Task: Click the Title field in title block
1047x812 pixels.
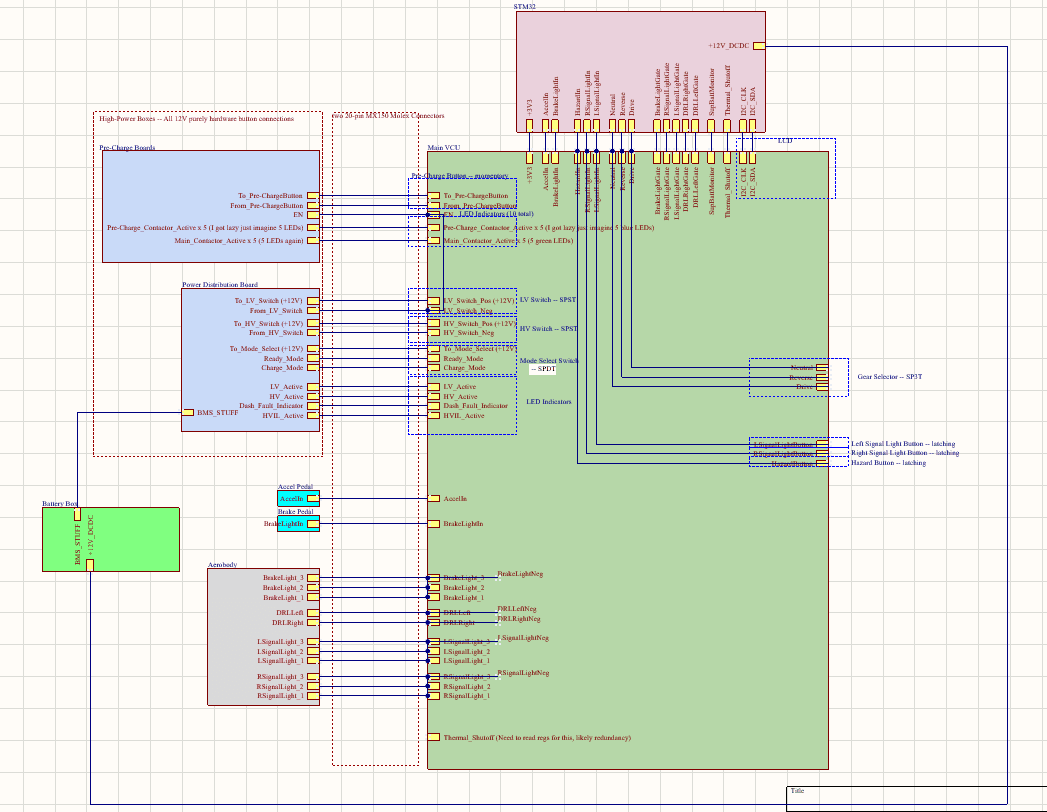Action: [x=797, y=791]
